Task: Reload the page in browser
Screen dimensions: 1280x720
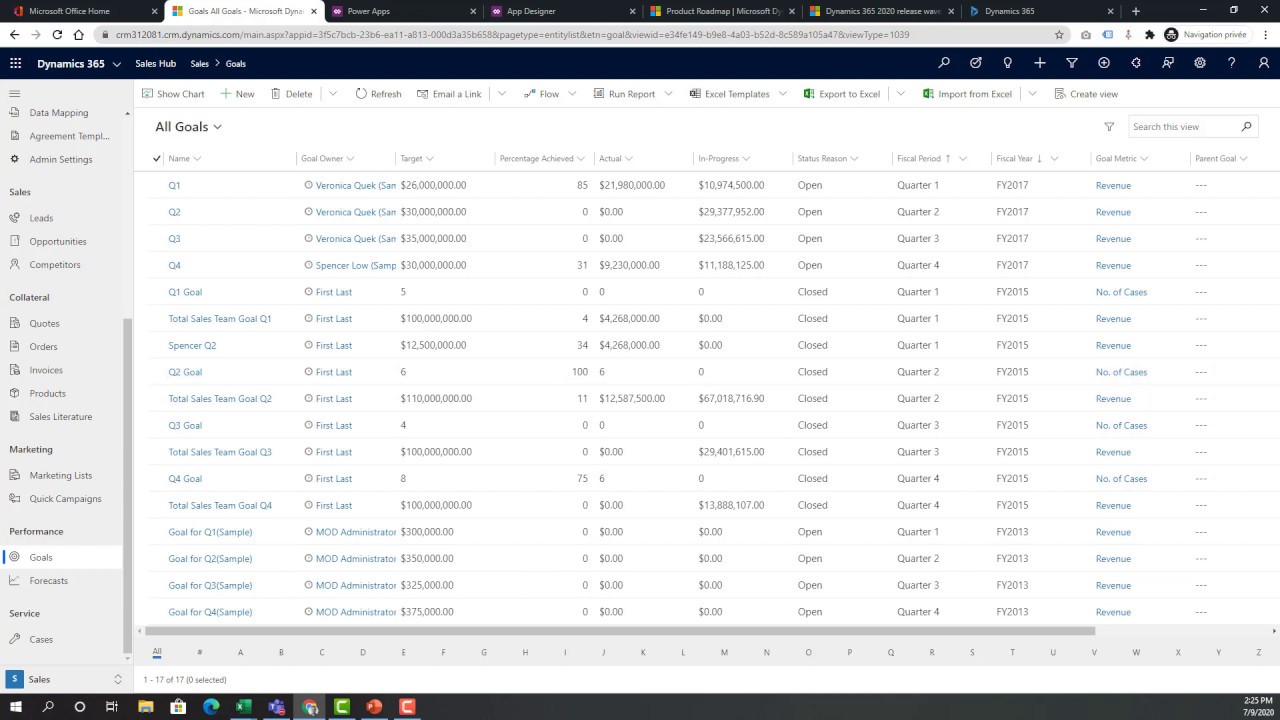Action: [x=57, y=34]
